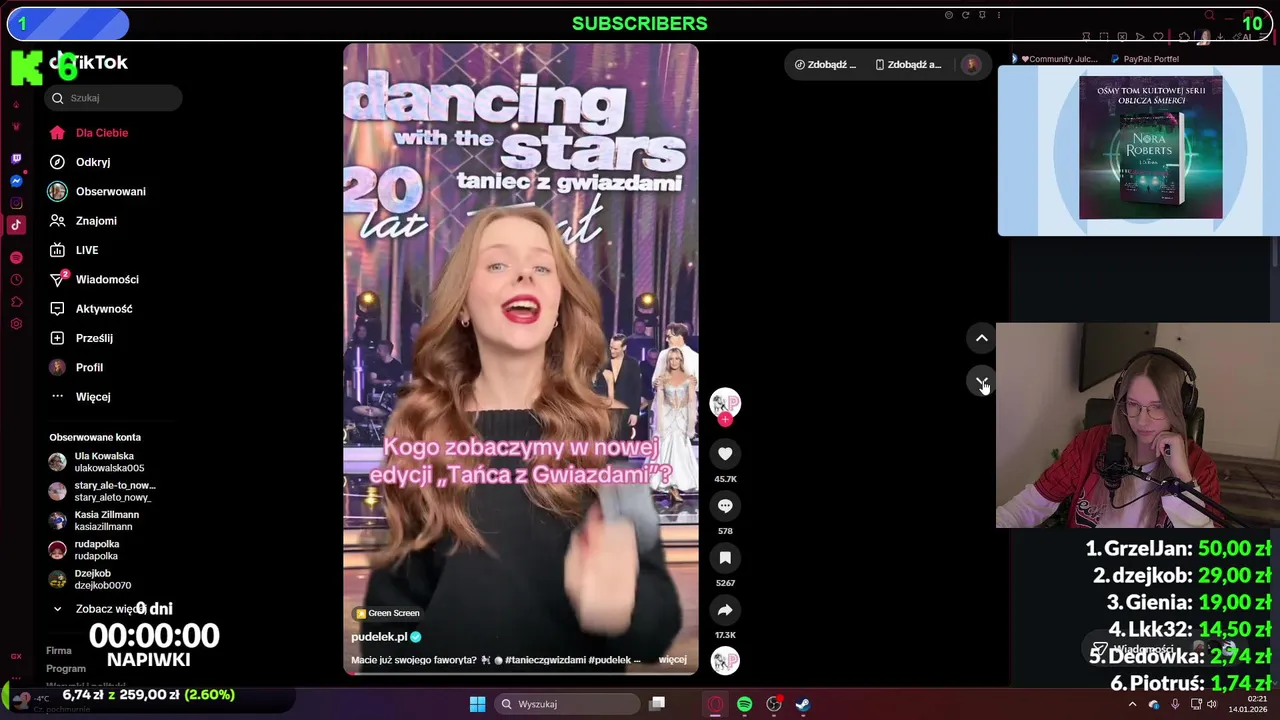Image resolution: width=1280 pixels, height=720 pixels.
Task: Open Aktywność activity notifications
Action: (104, 309)
